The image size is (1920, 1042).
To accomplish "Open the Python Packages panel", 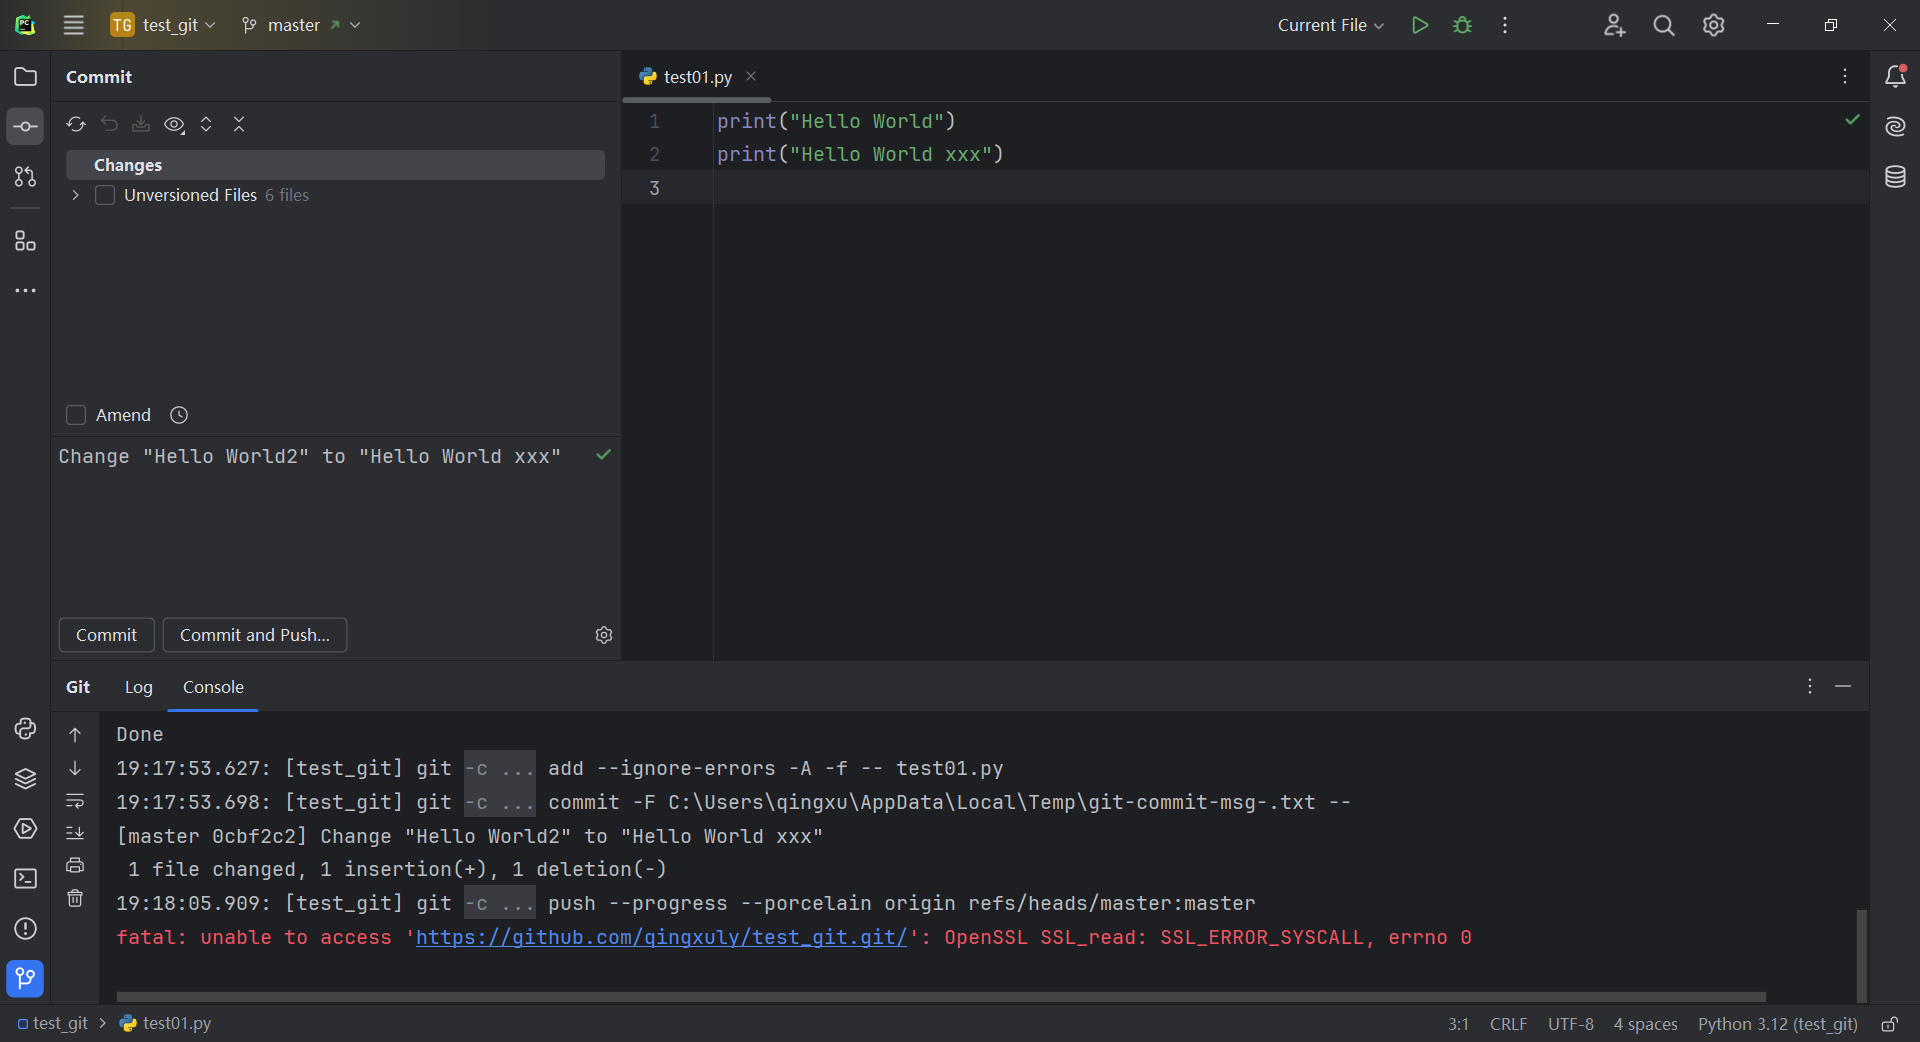I will coord(26,779).
